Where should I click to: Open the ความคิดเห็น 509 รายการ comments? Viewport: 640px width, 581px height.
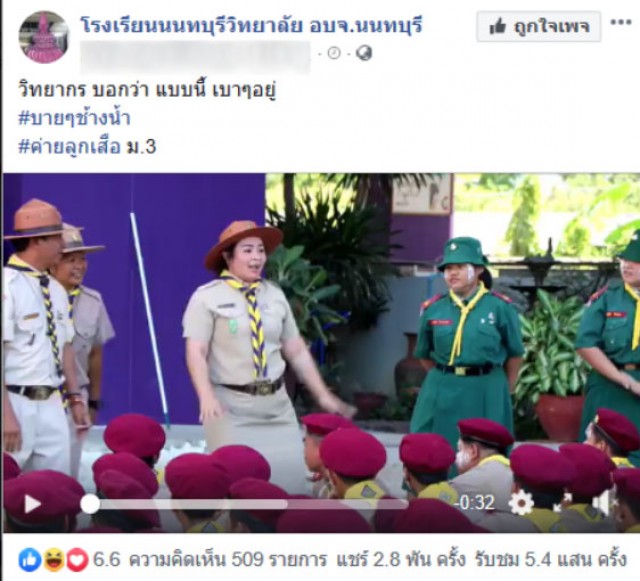(x=228, y=559)
